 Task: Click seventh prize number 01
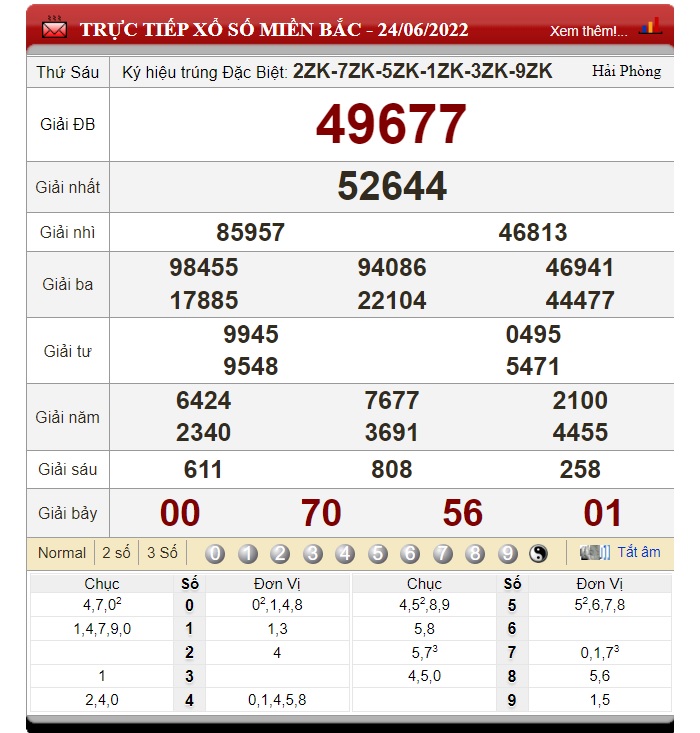tap(602, 513)
